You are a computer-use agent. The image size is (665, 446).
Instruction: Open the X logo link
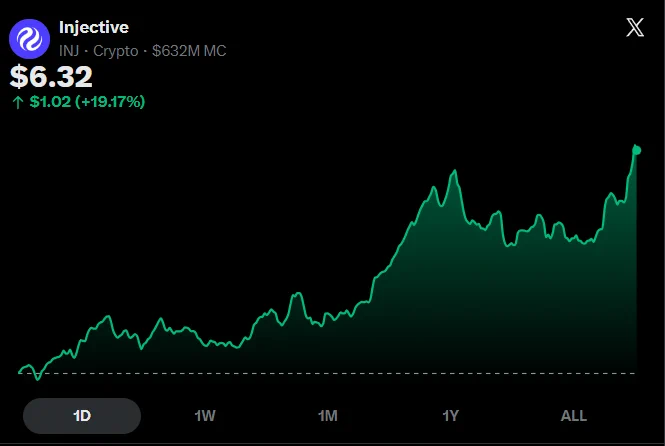click(x=635, y=28)
